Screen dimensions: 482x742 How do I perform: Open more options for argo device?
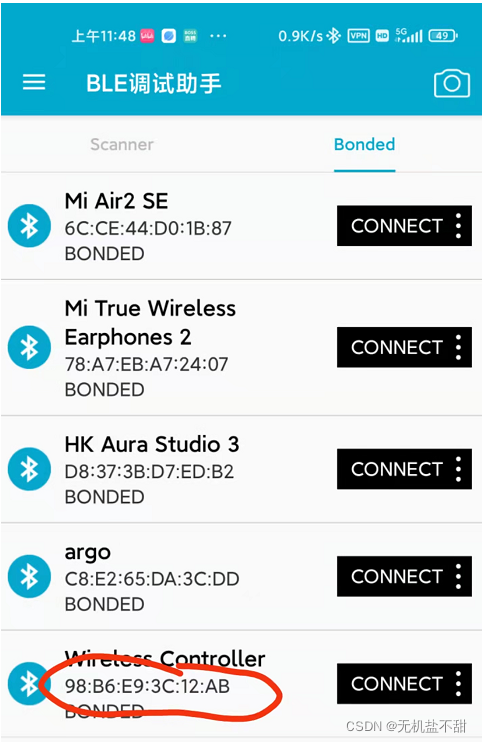458,576
